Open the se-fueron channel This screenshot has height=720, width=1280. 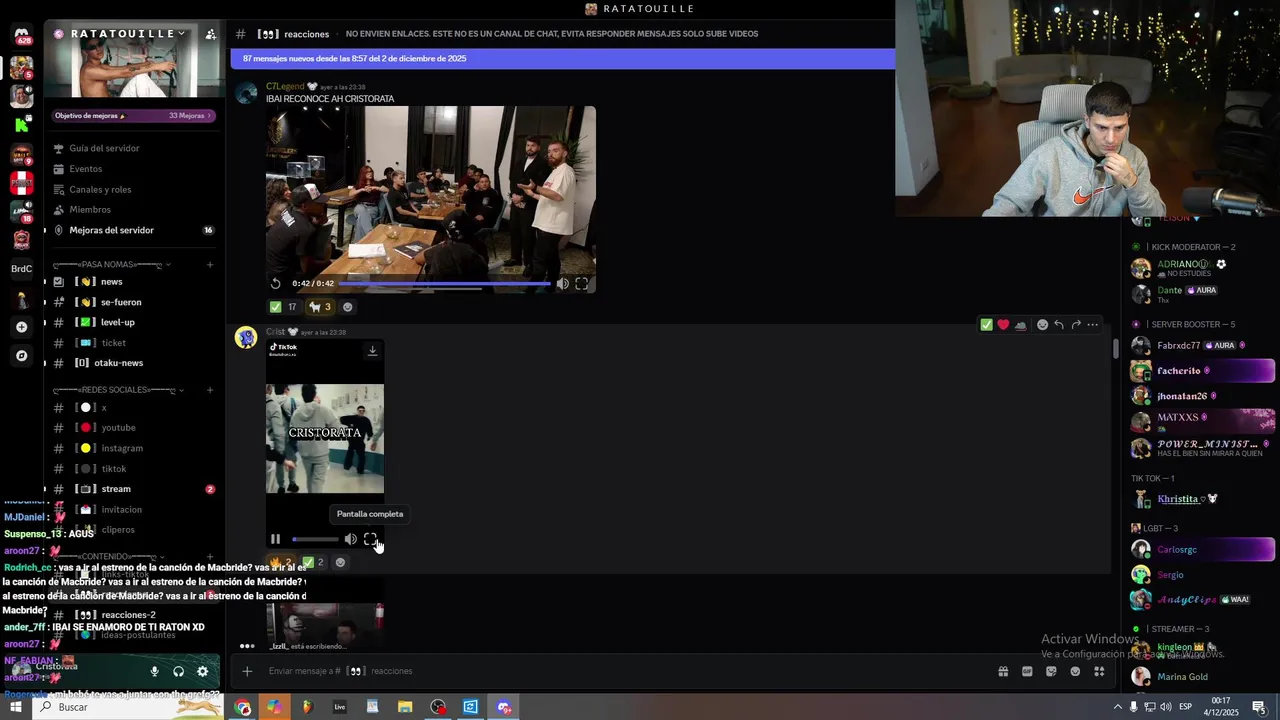click(134, 302)
